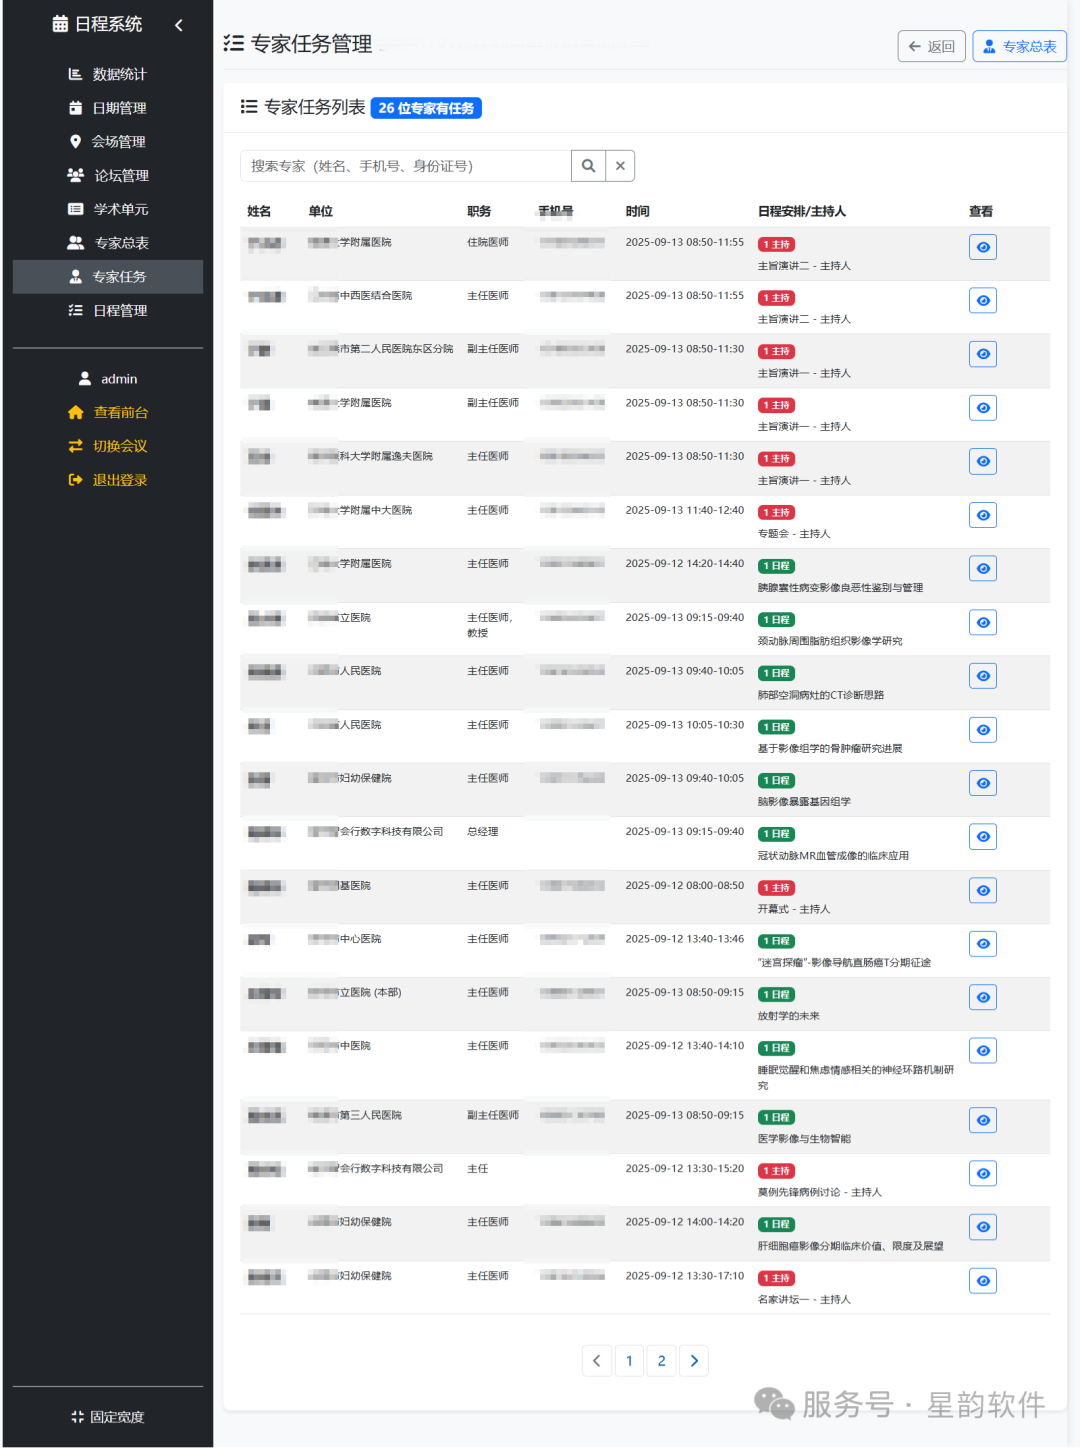Select 专家任务 in the sidebar
The height and width of the screenshot is (1448, 1080).
click(x=108, y=277)
